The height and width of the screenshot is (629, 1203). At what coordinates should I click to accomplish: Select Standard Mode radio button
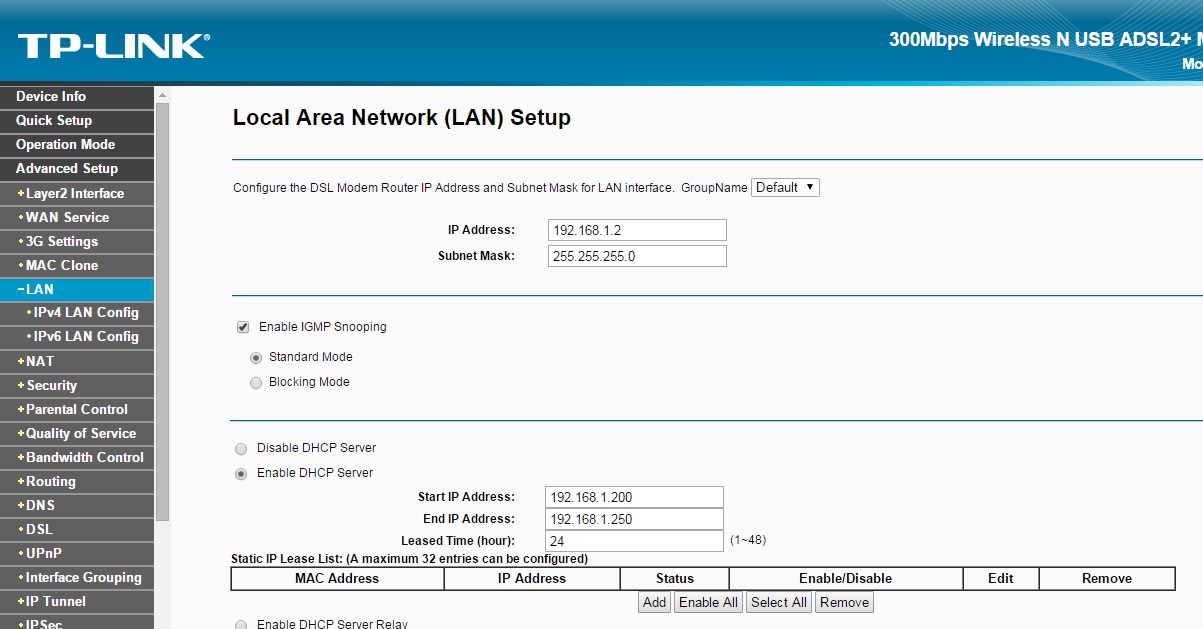coord(256,357)
